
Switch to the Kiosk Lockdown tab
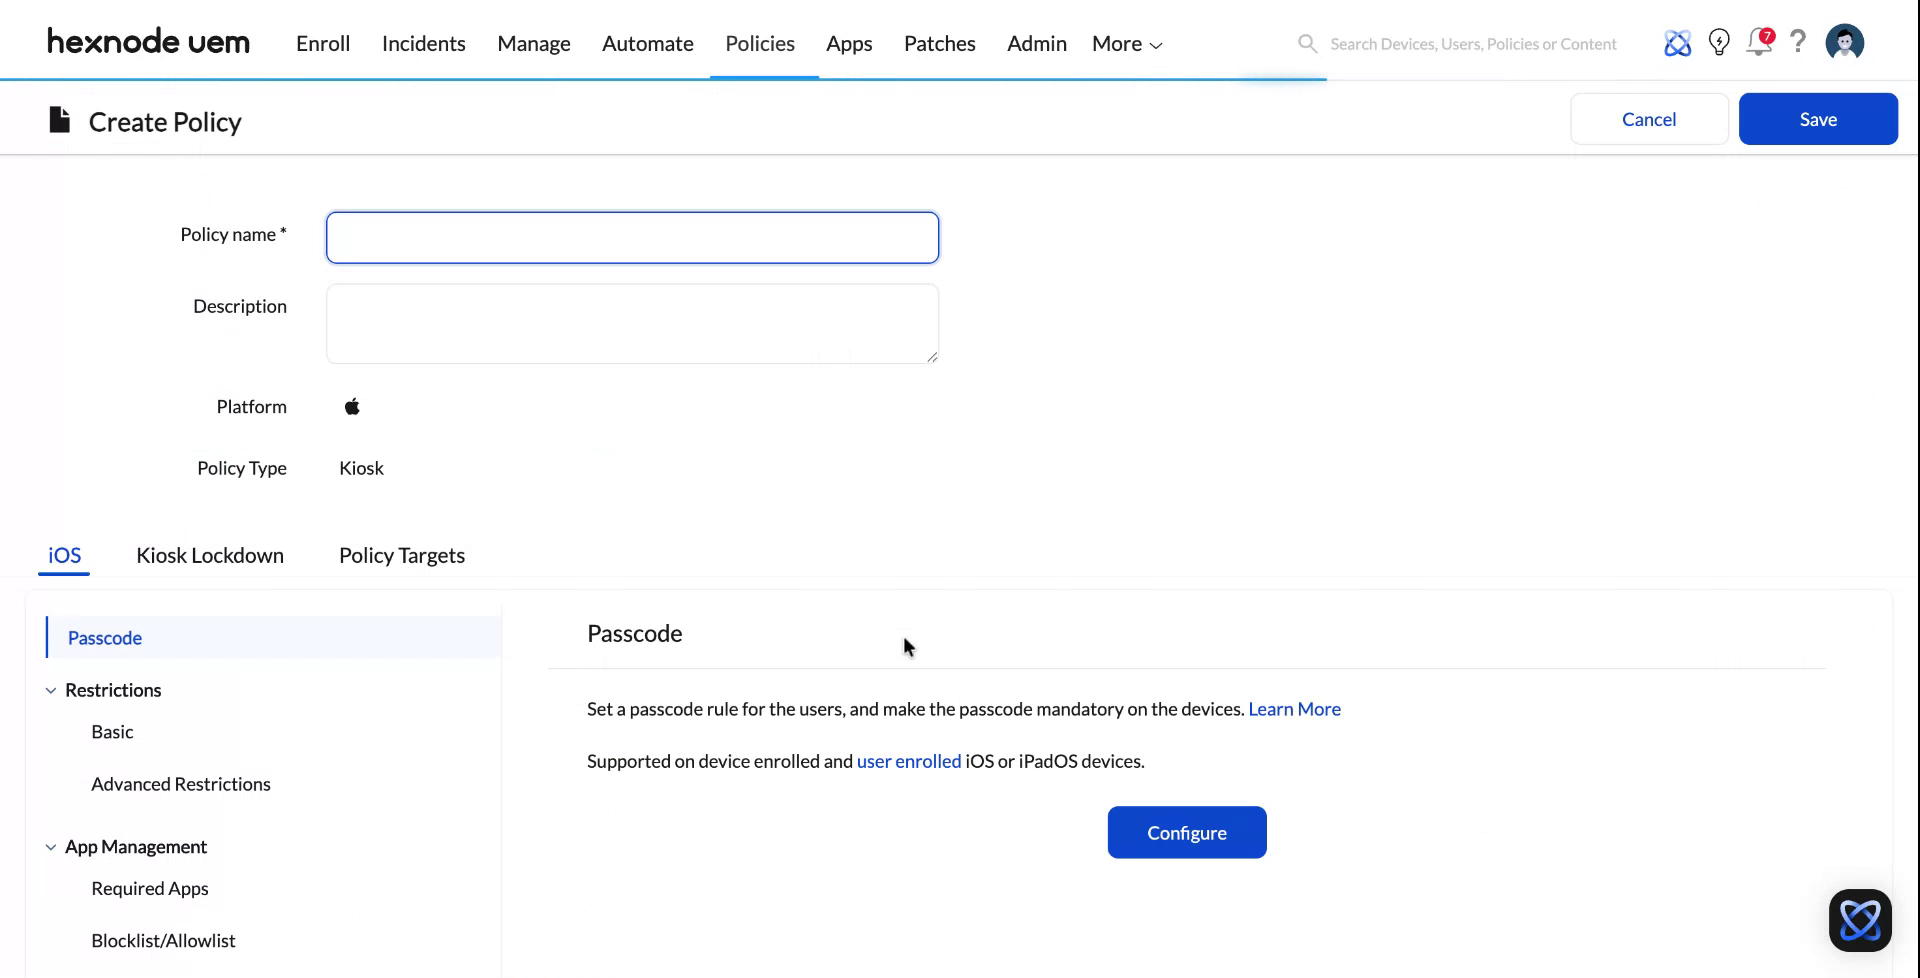click(210, 555)
